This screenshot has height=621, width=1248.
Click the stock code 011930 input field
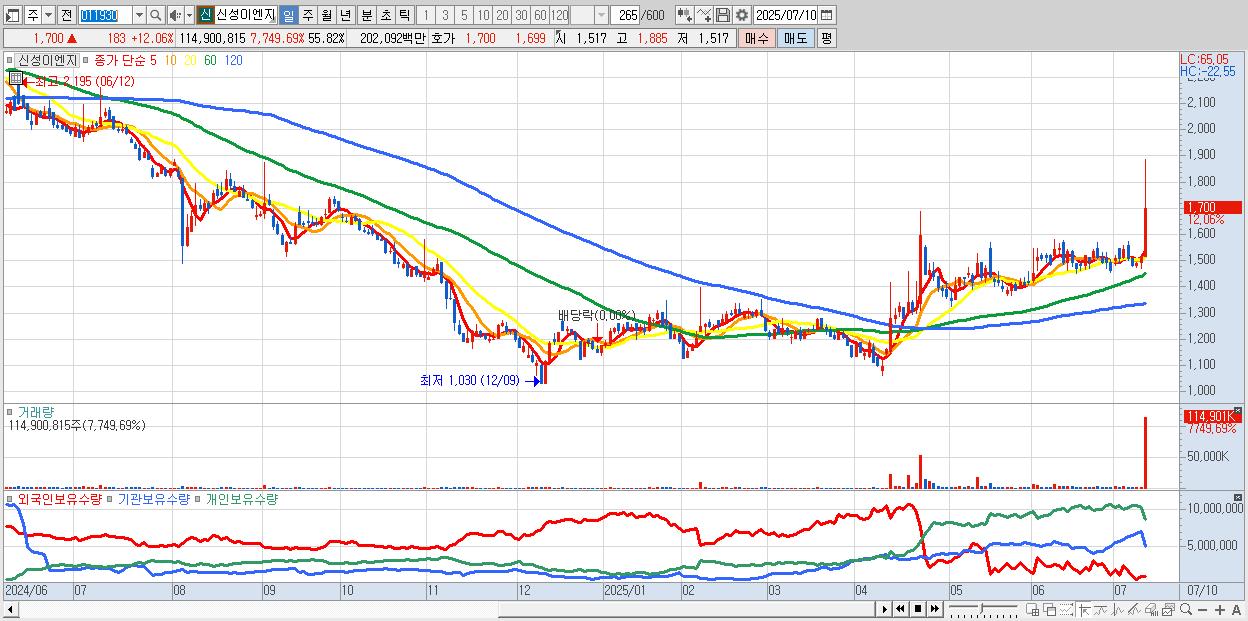[105, 15]
